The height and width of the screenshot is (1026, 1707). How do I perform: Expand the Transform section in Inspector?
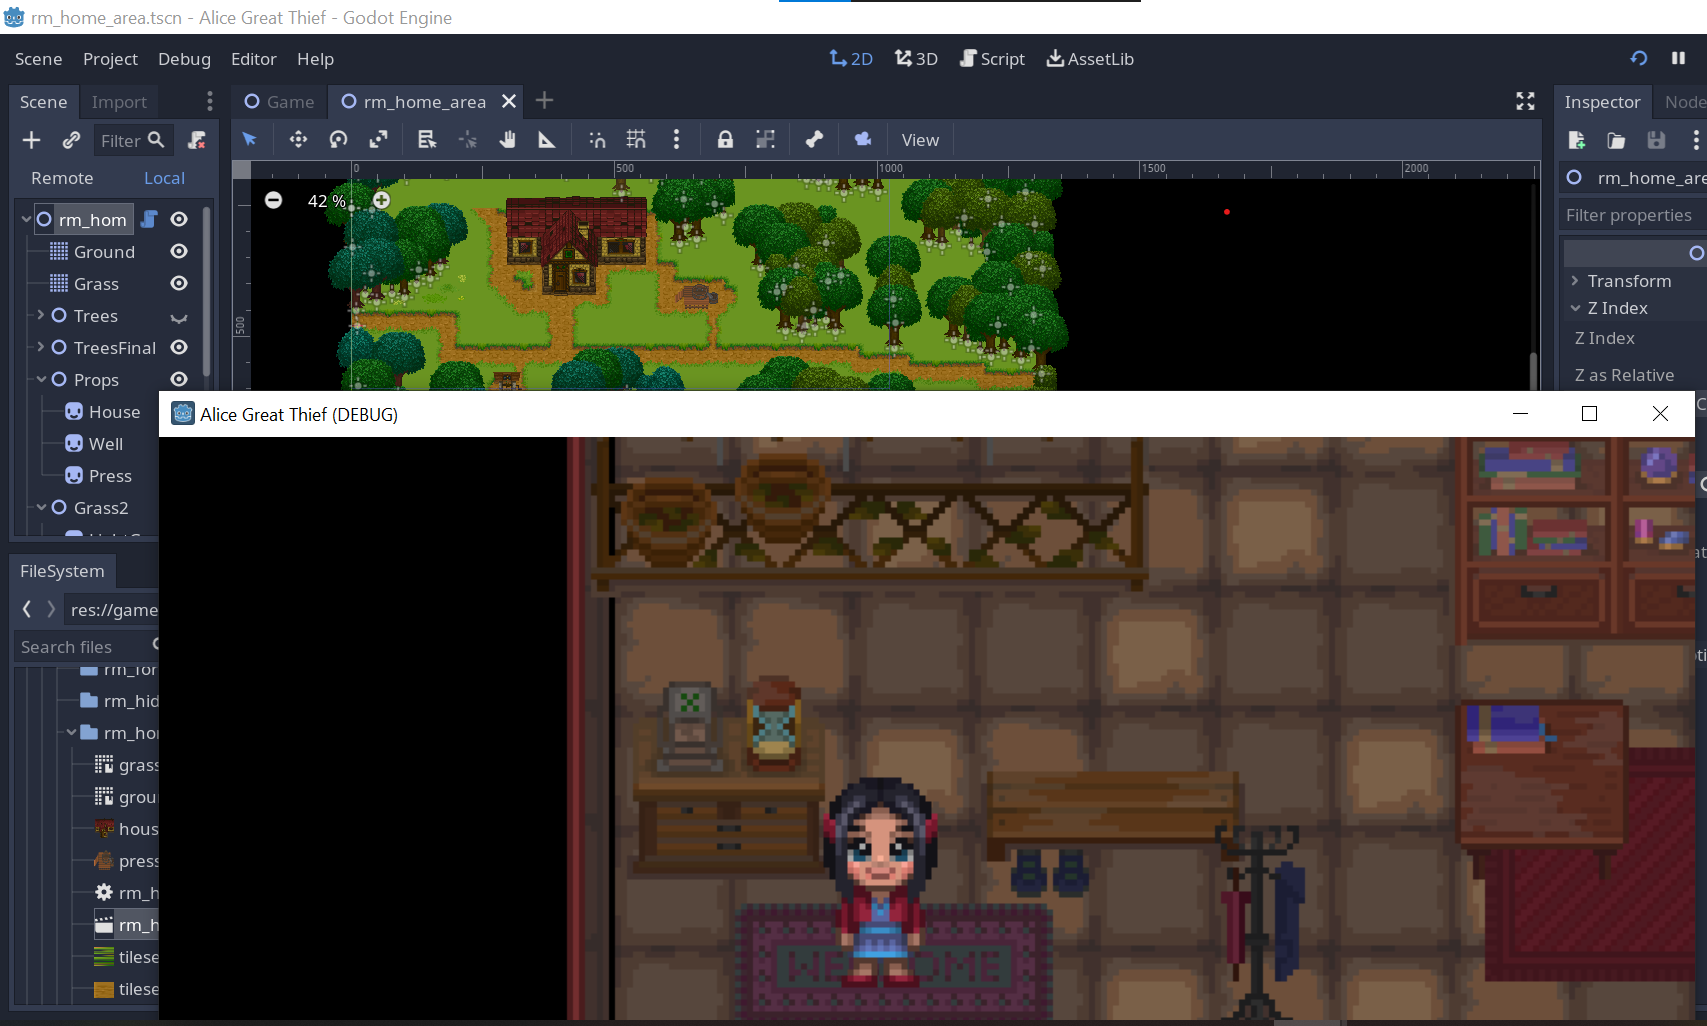(1628, 281)
